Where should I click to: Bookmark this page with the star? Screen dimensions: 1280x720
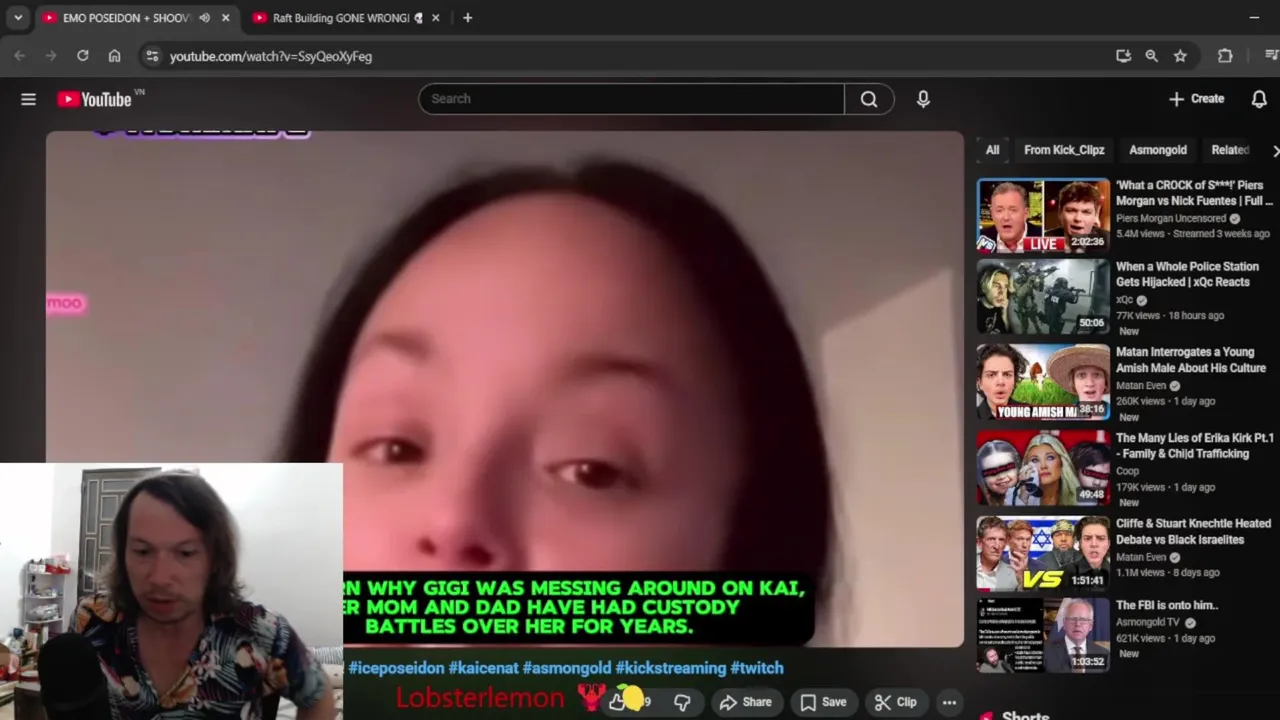pyautogui.click(x=1180, y=56)
